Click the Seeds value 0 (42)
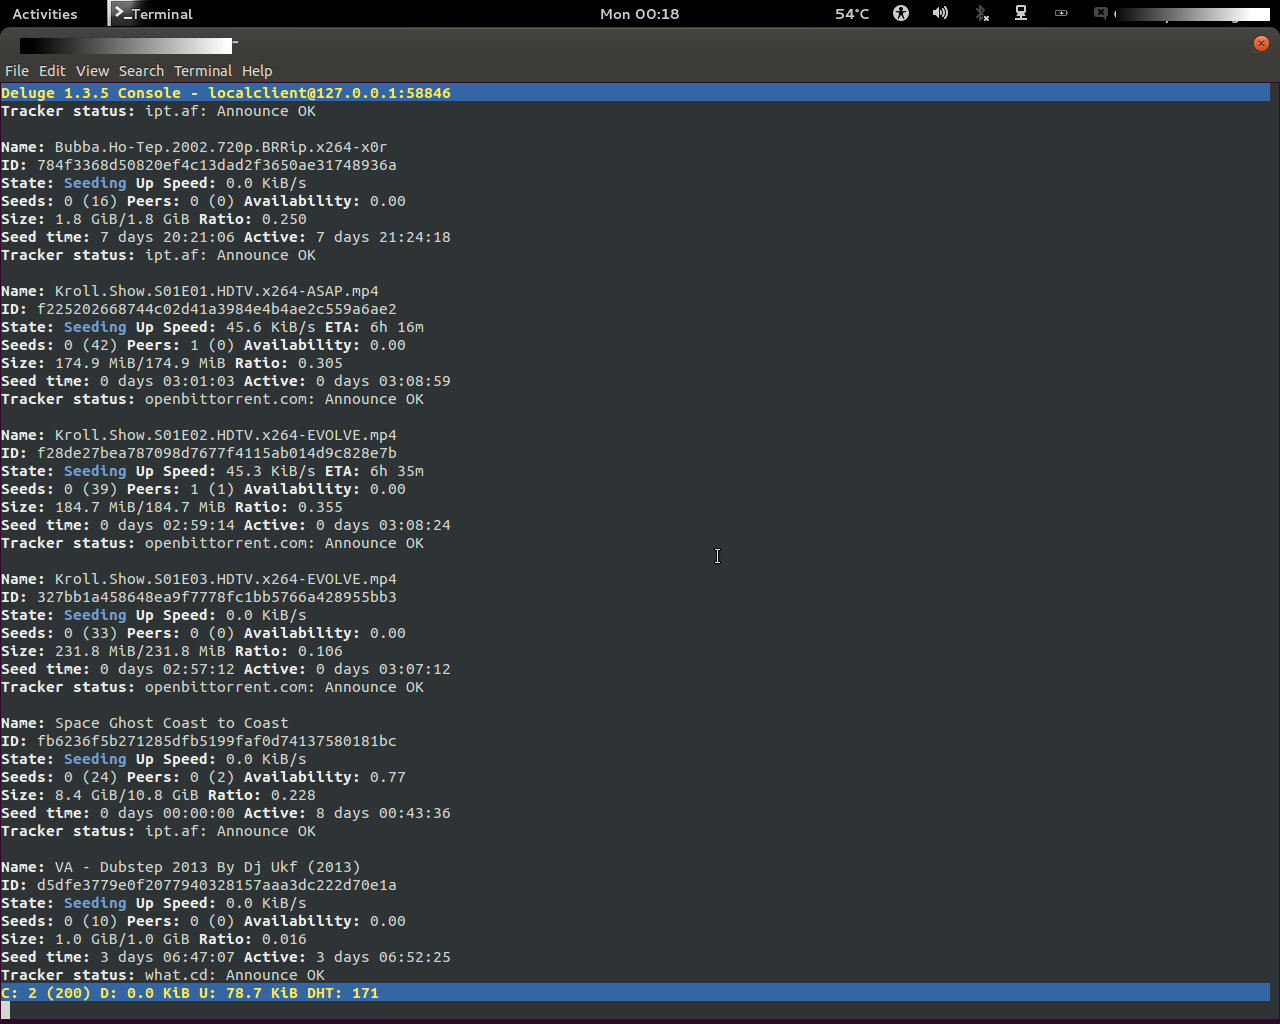 [91, 345]
